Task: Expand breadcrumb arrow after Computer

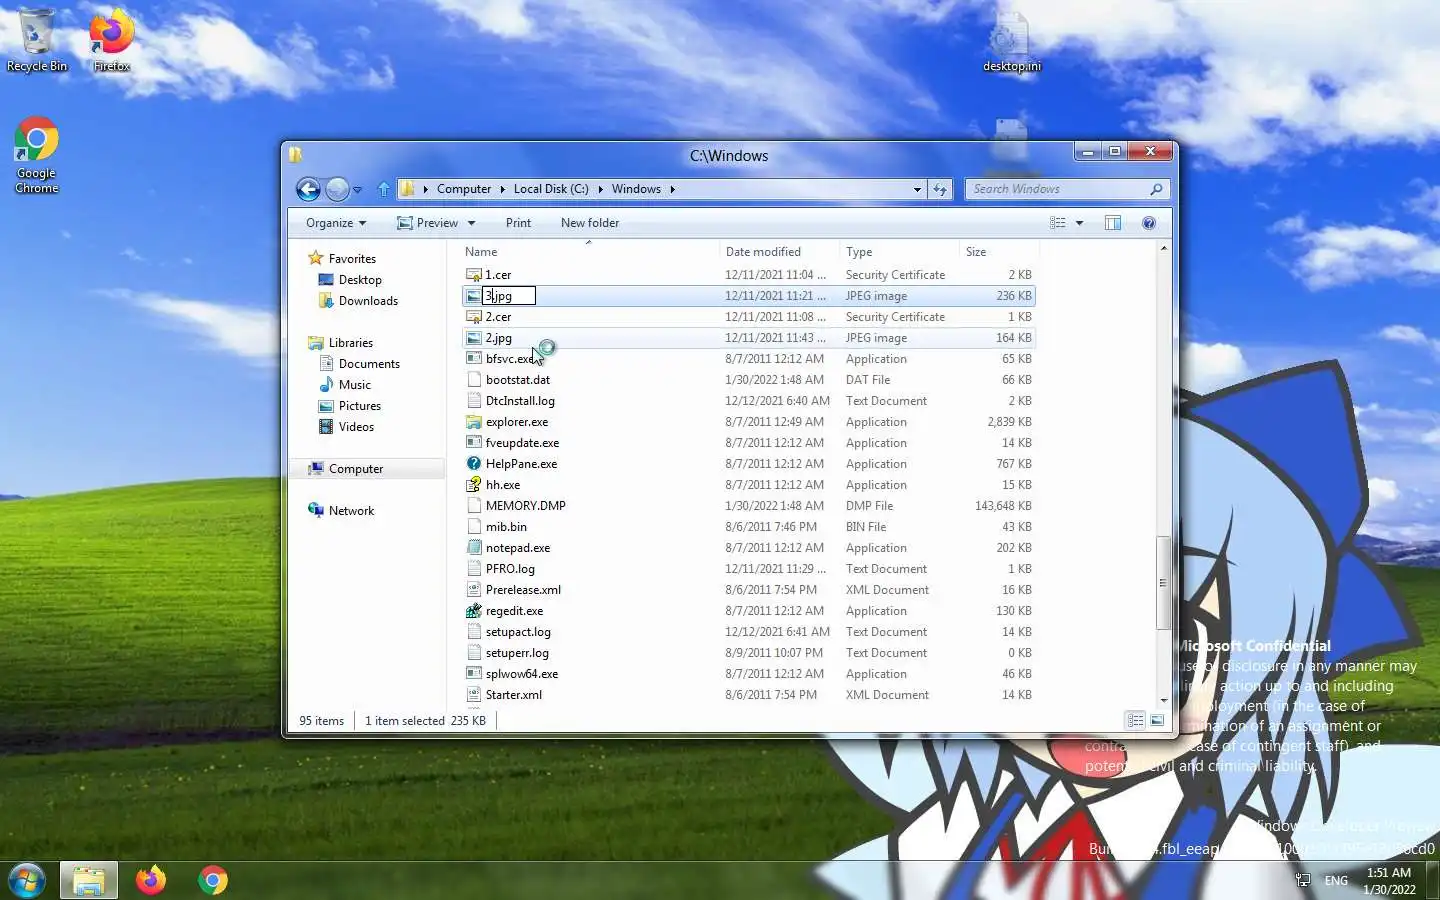Action: tap(502, 189)
